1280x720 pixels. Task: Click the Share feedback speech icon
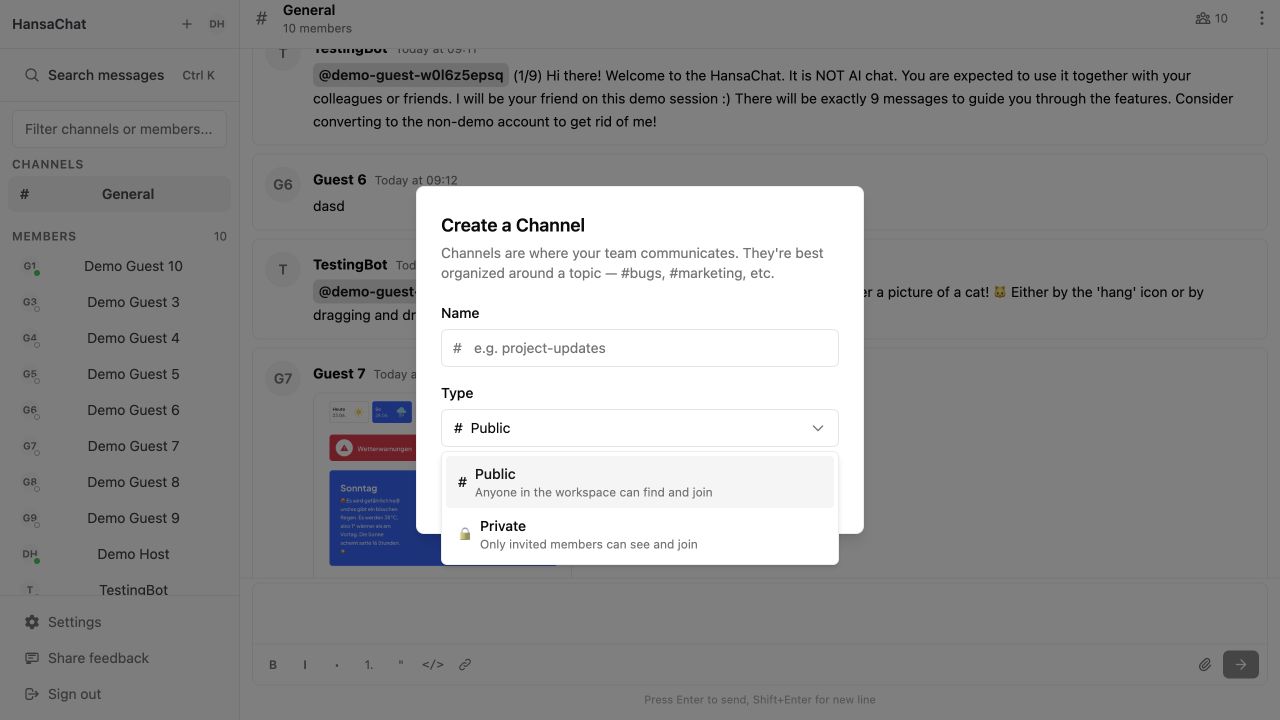point(32,658)
